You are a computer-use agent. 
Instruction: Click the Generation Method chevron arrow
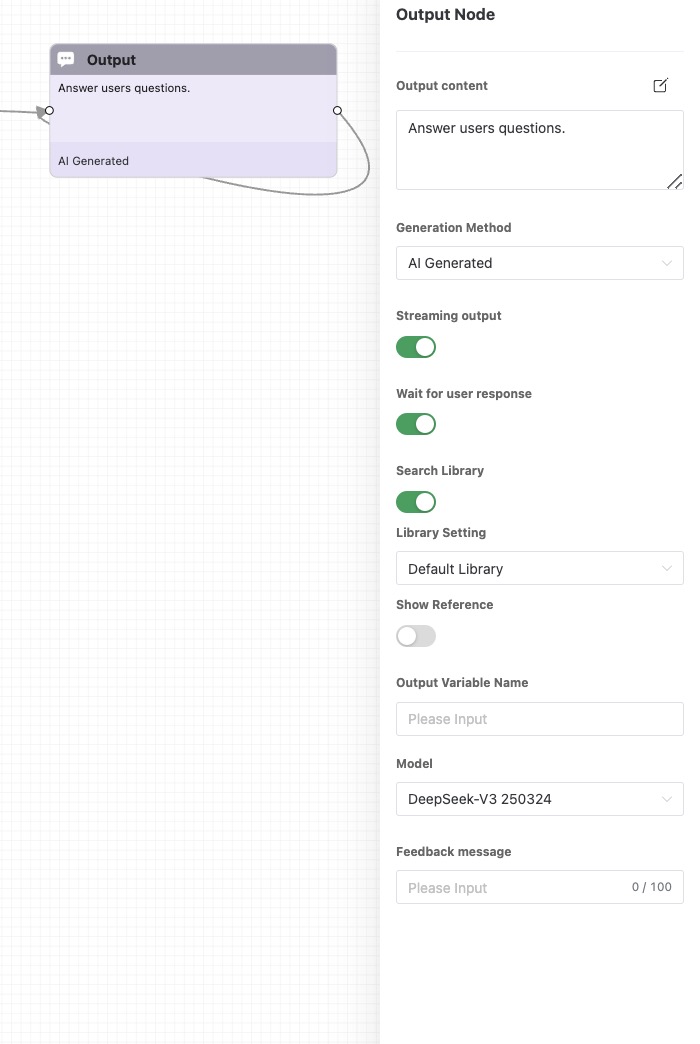pos(667,263)
